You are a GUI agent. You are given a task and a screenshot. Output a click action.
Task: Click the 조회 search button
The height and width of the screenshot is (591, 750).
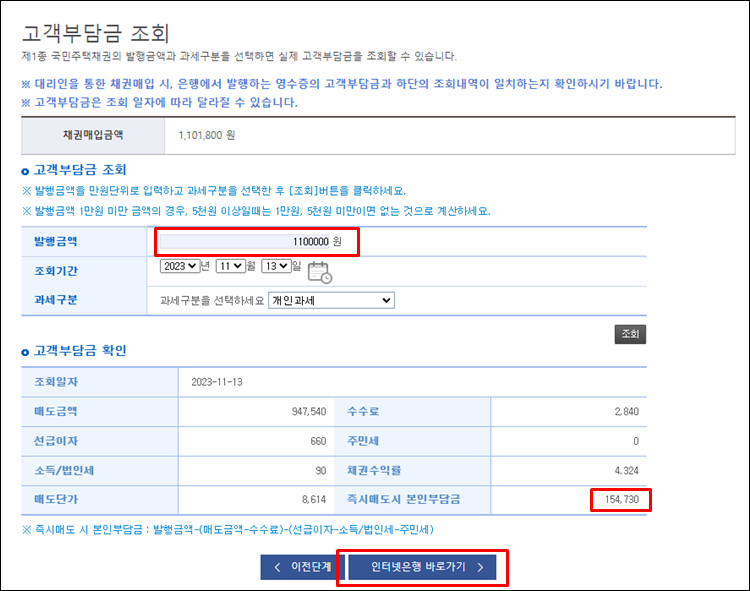630,334
